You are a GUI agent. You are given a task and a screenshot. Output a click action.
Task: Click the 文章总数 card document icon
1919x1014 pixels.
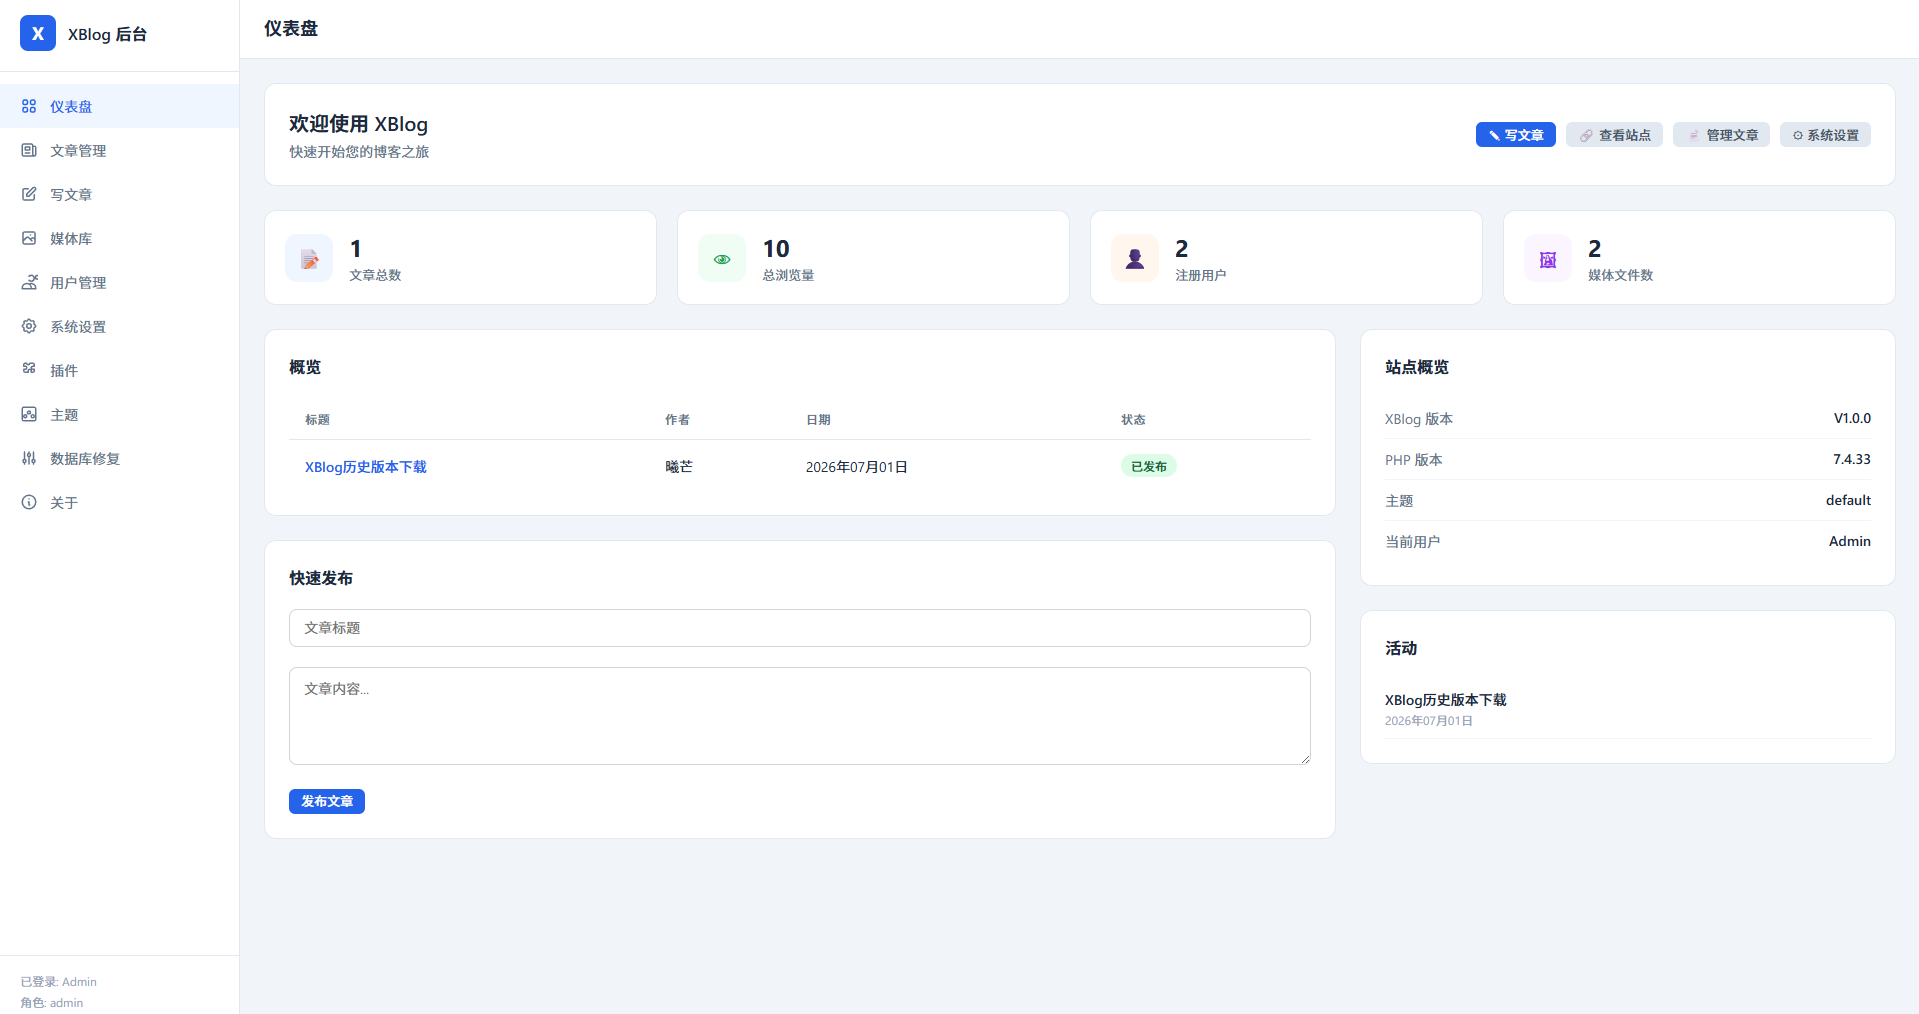coord(309,259)
